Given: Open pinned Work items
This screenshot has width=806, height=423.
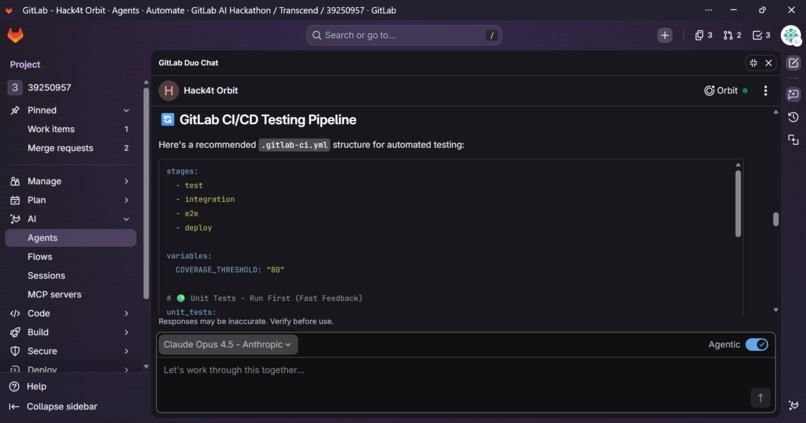Looking at the screenshot, I should pyautogui.click(x=70, y=129).
